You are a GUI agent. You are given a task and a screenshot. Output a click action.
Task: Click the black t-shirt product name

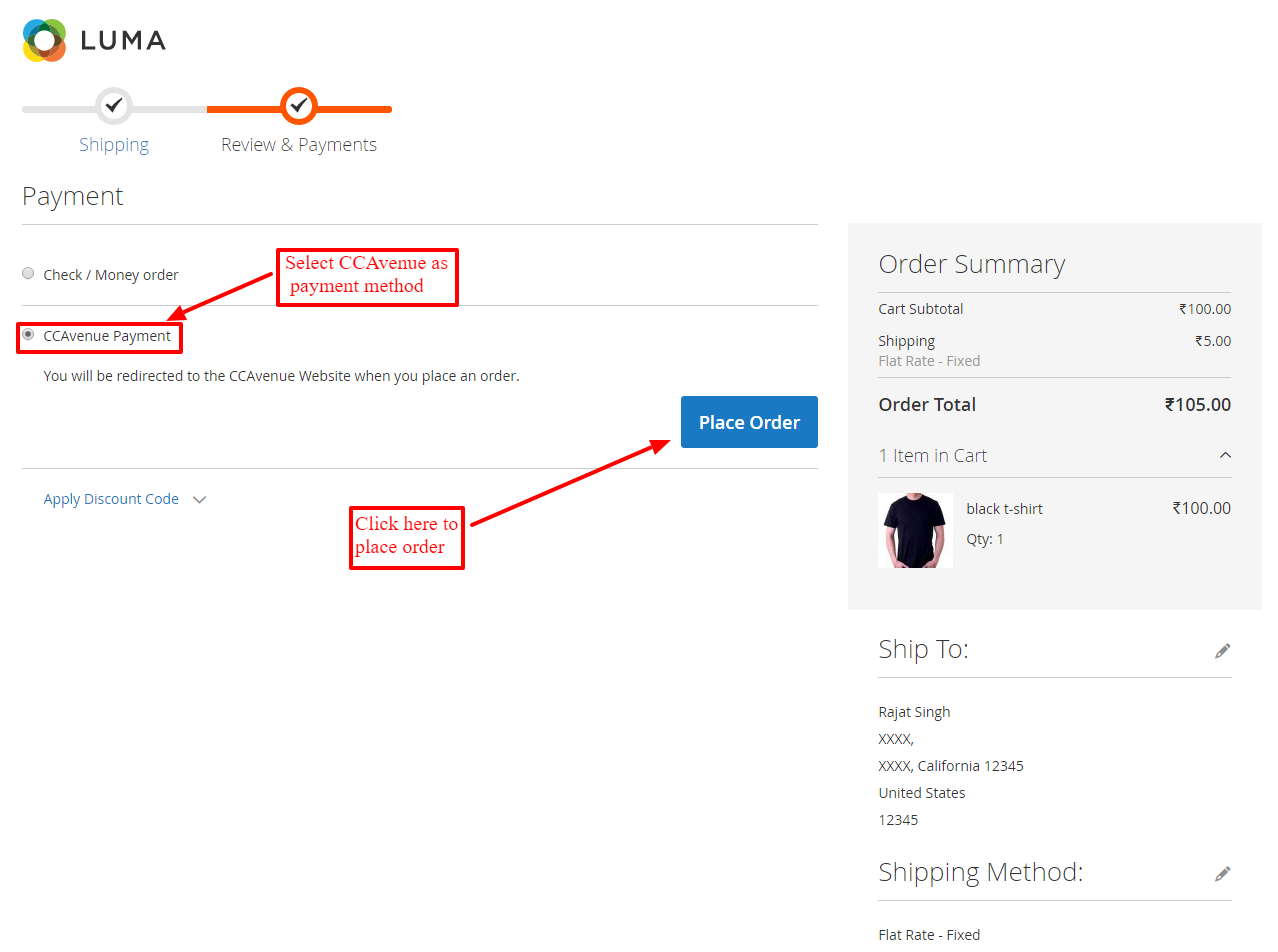1004,509
